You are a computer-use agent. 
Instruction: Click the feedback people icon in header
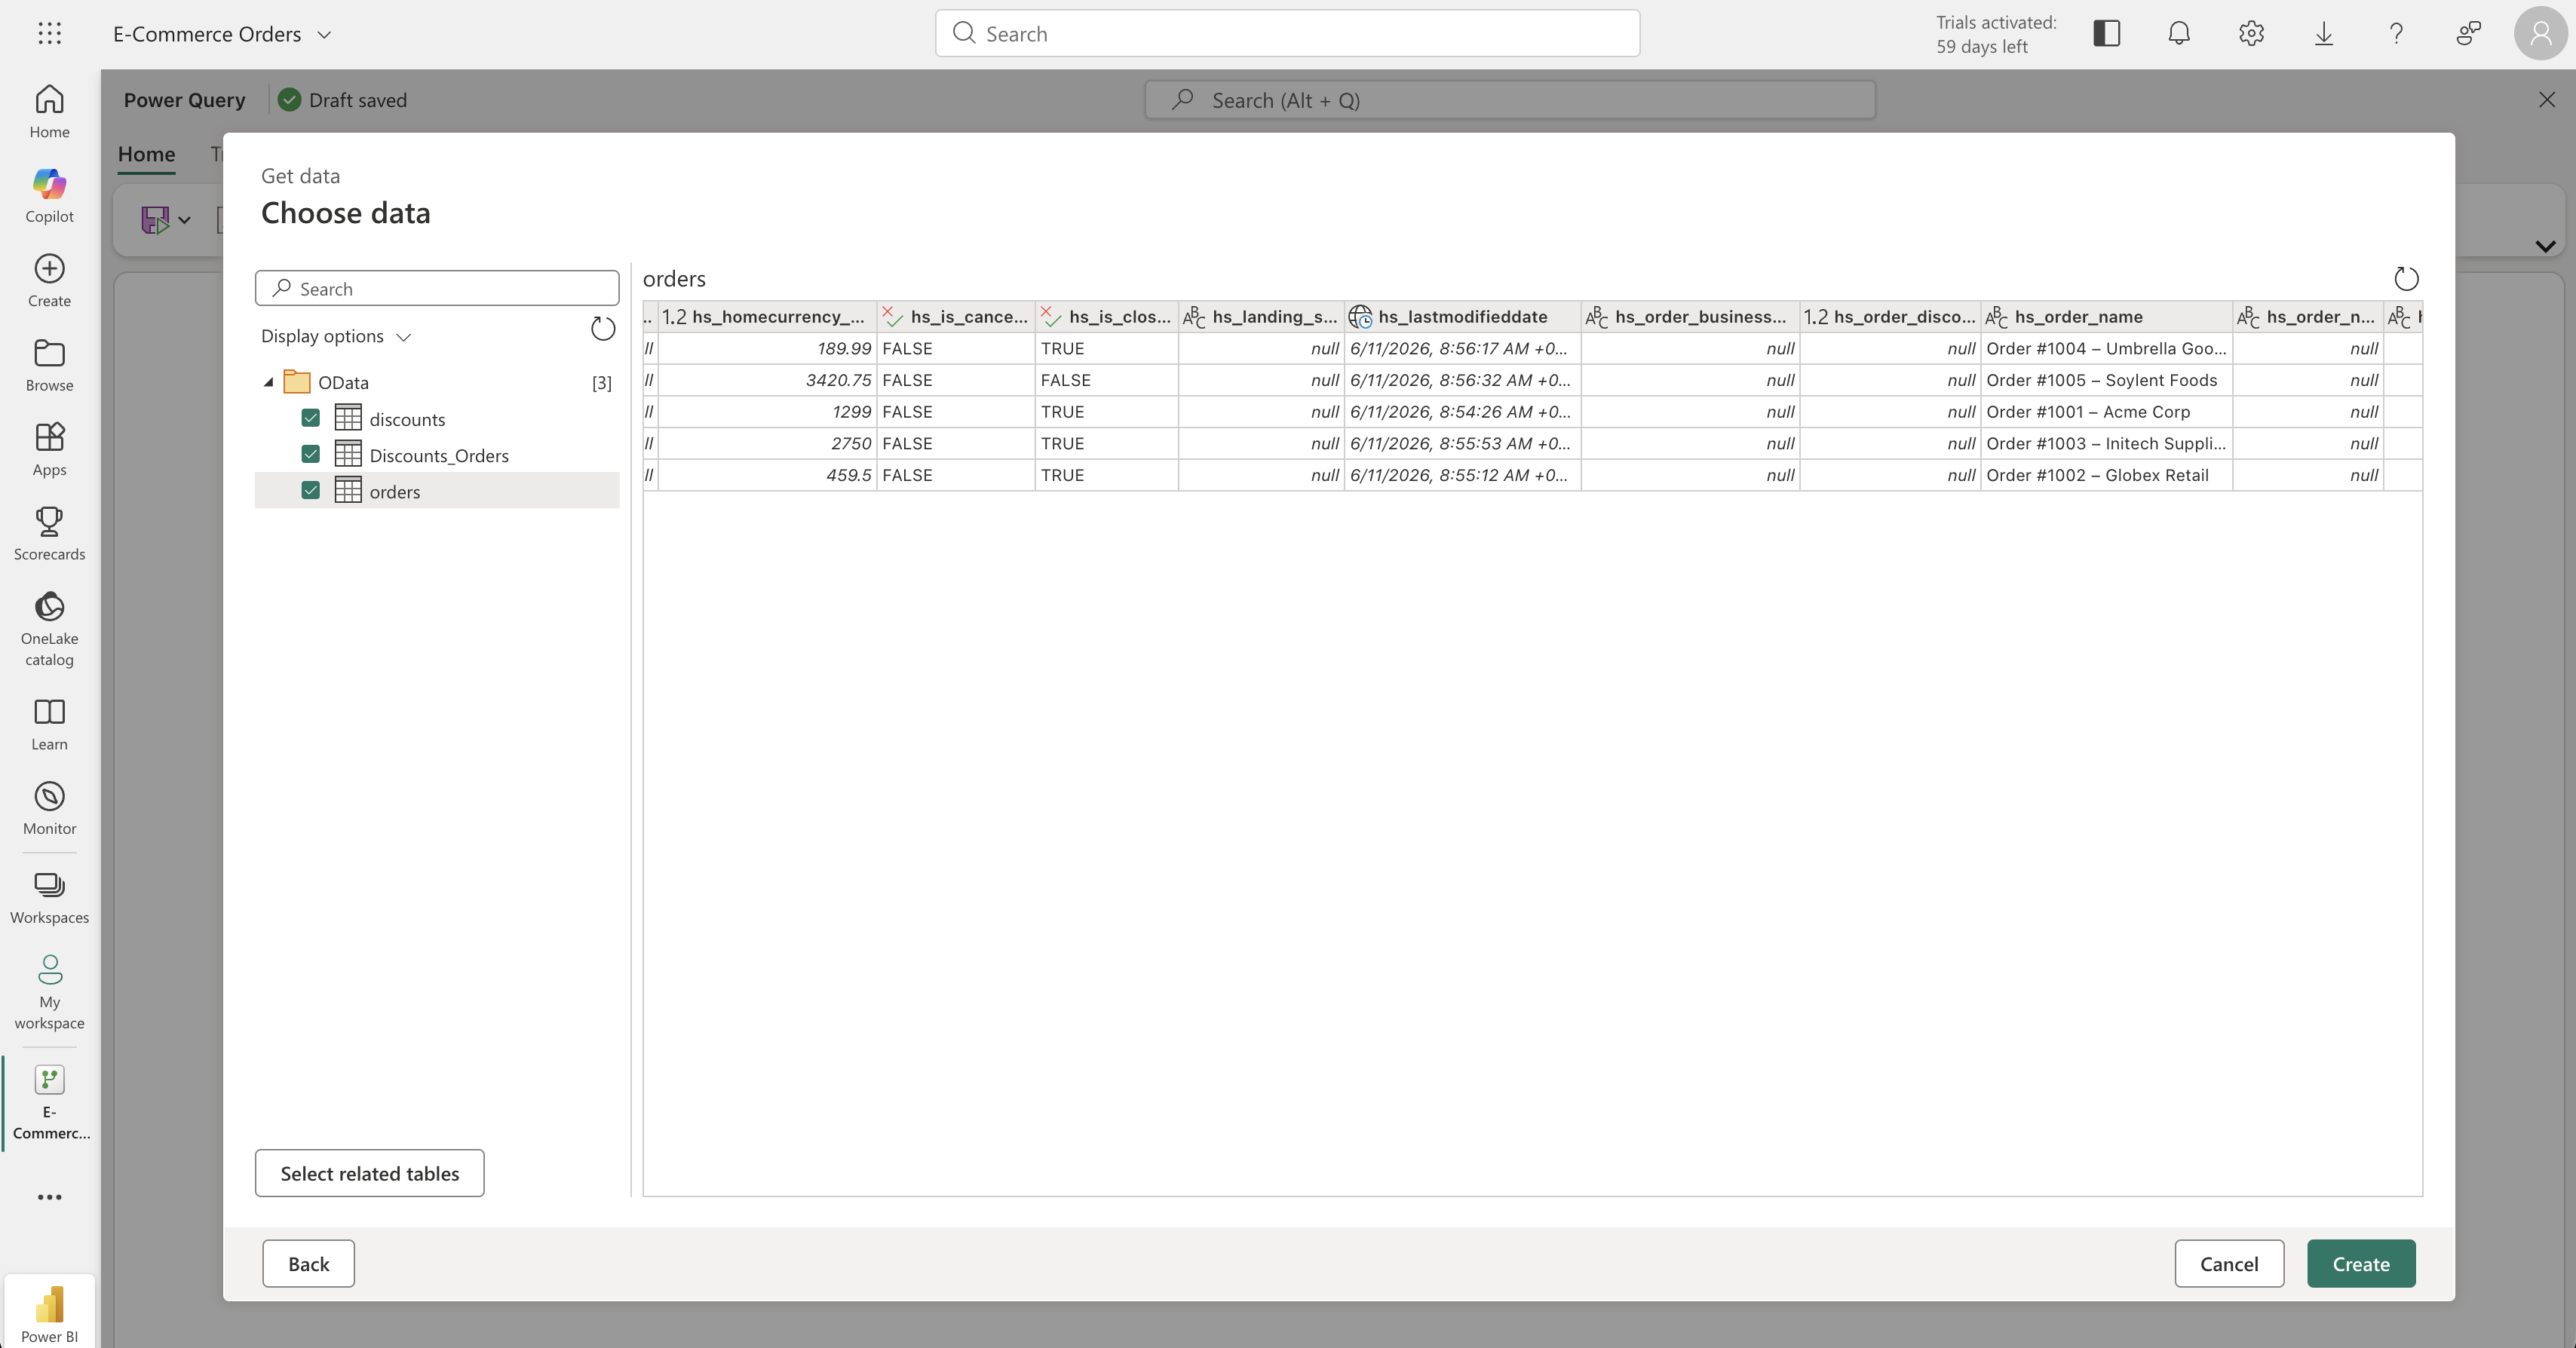(x=2468, y=33)
